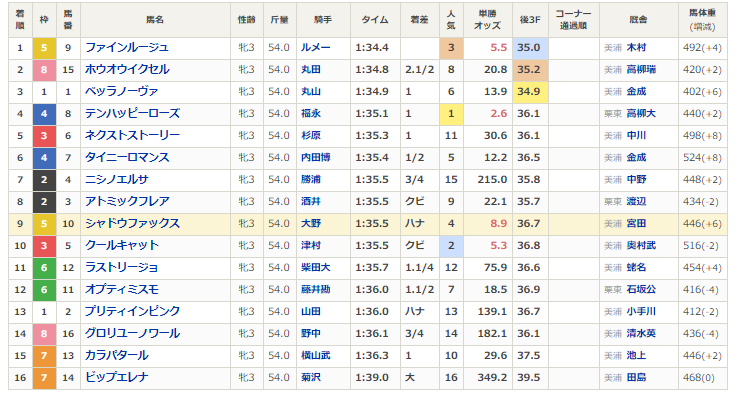Viewport: 740px width, 393px height.
Task: Open horse page for タイニーロマンス
Action: coord(127,158)
